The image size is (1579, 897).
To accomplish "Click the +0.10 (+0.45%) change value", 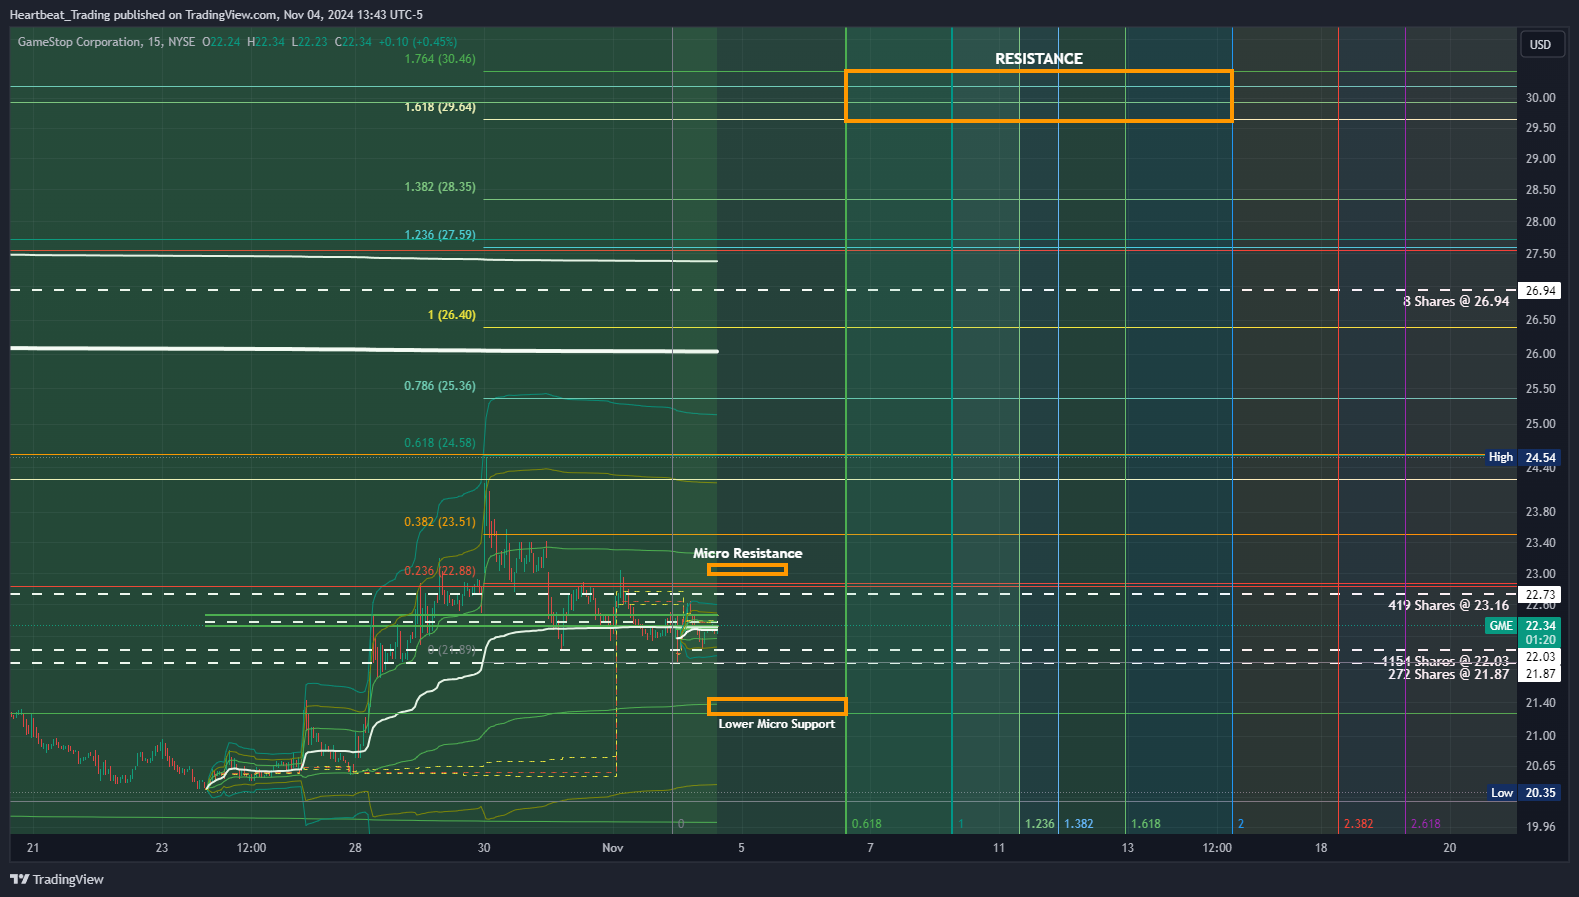I will click(418, 42).
